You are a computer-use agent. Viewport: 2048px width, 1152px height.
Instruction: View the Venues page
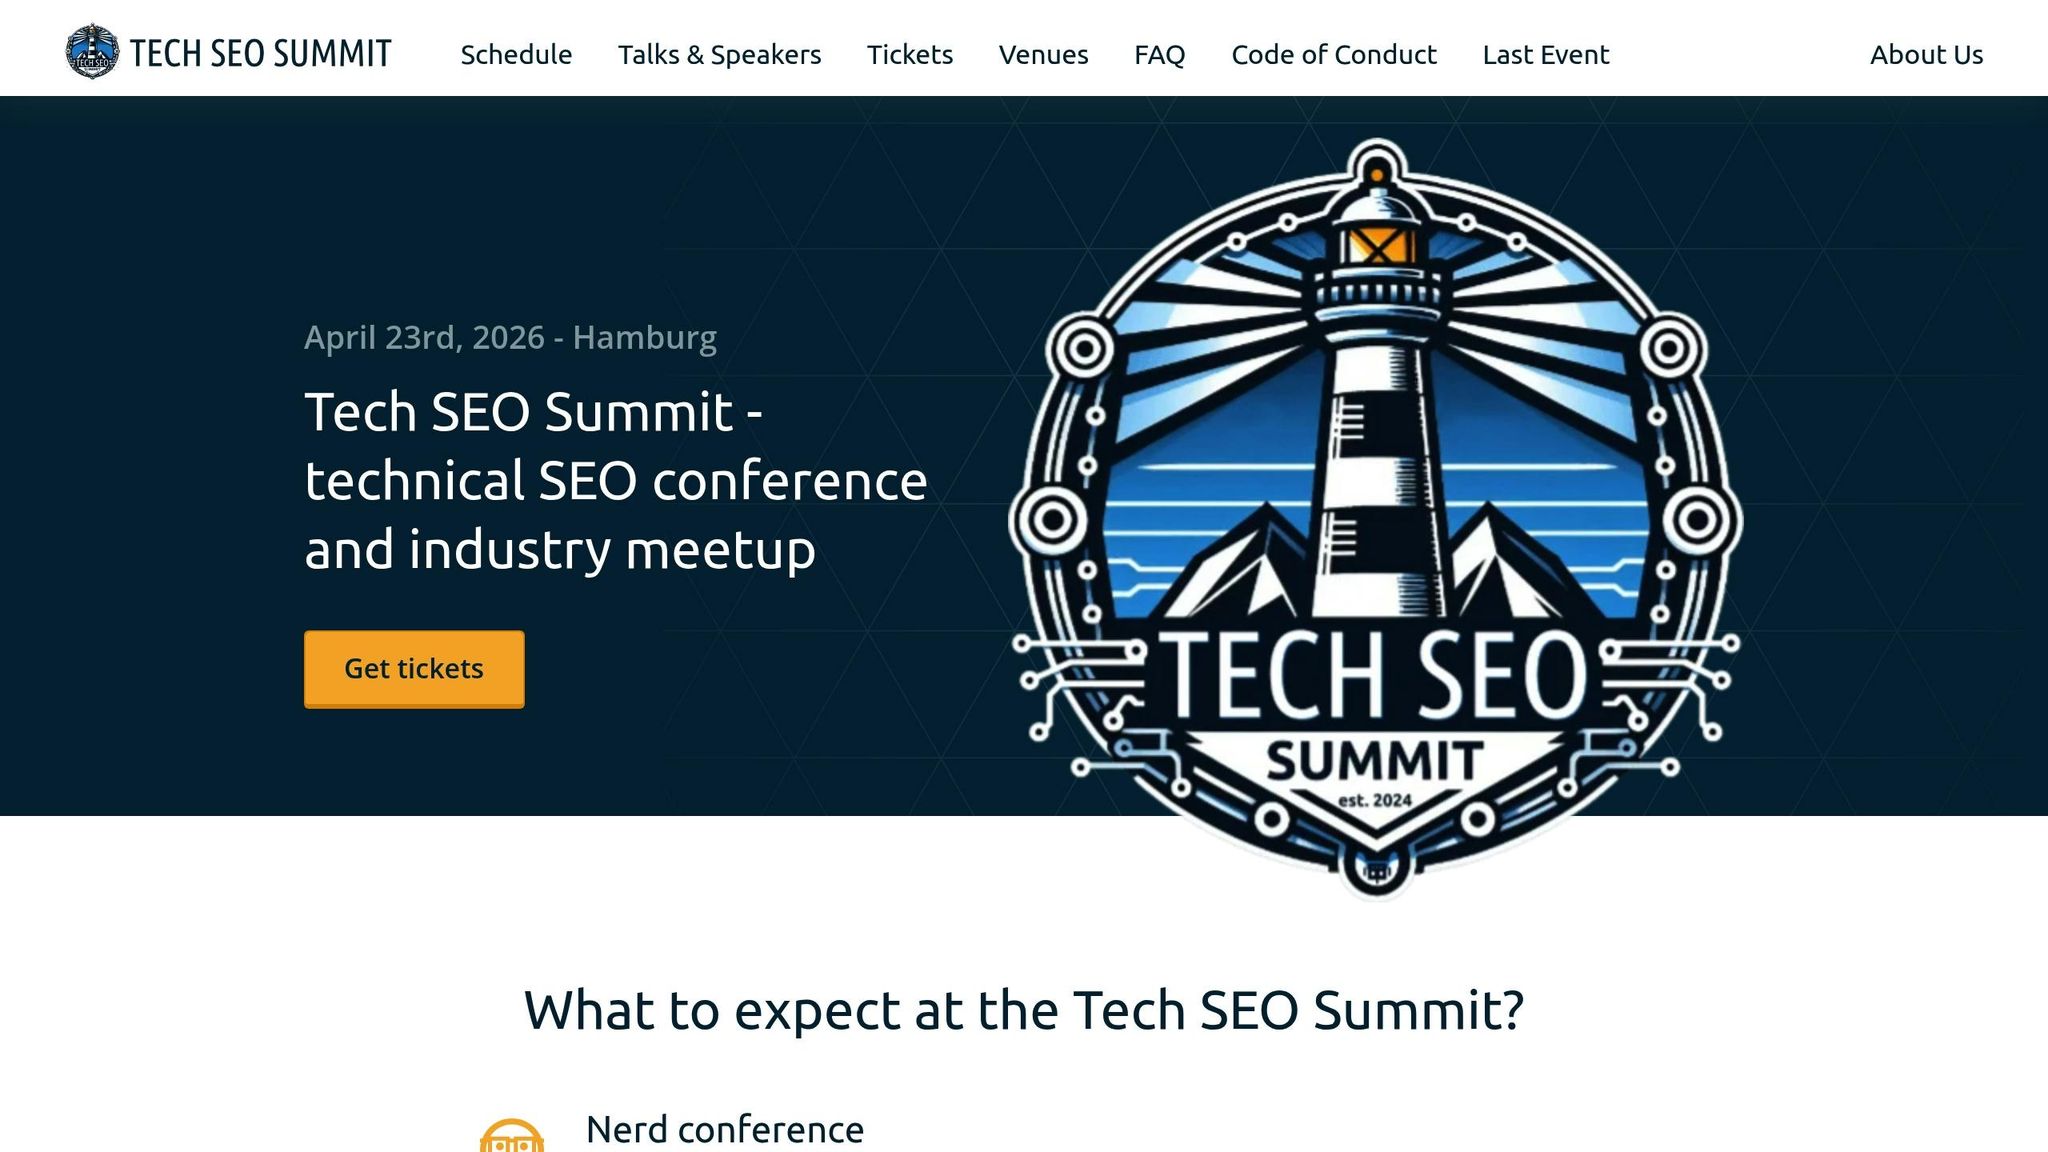(1042, 55)
